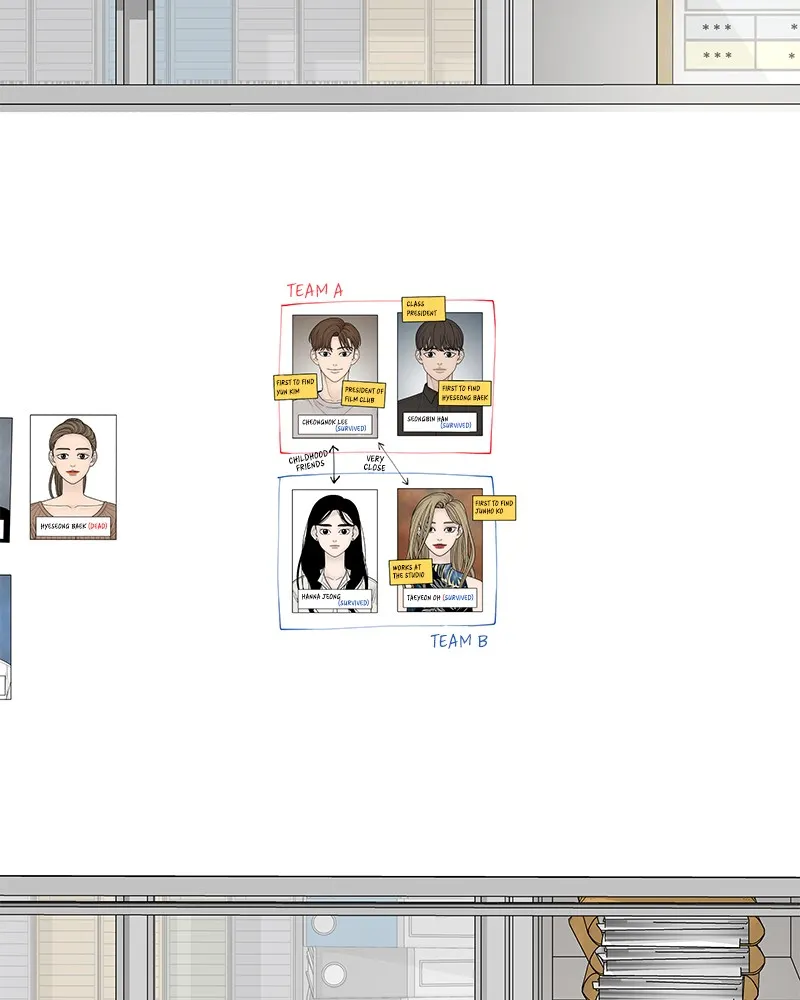Click Cheongwok Lee's portrait photo
Viewport: 800px width, 1000px height.
335,376
